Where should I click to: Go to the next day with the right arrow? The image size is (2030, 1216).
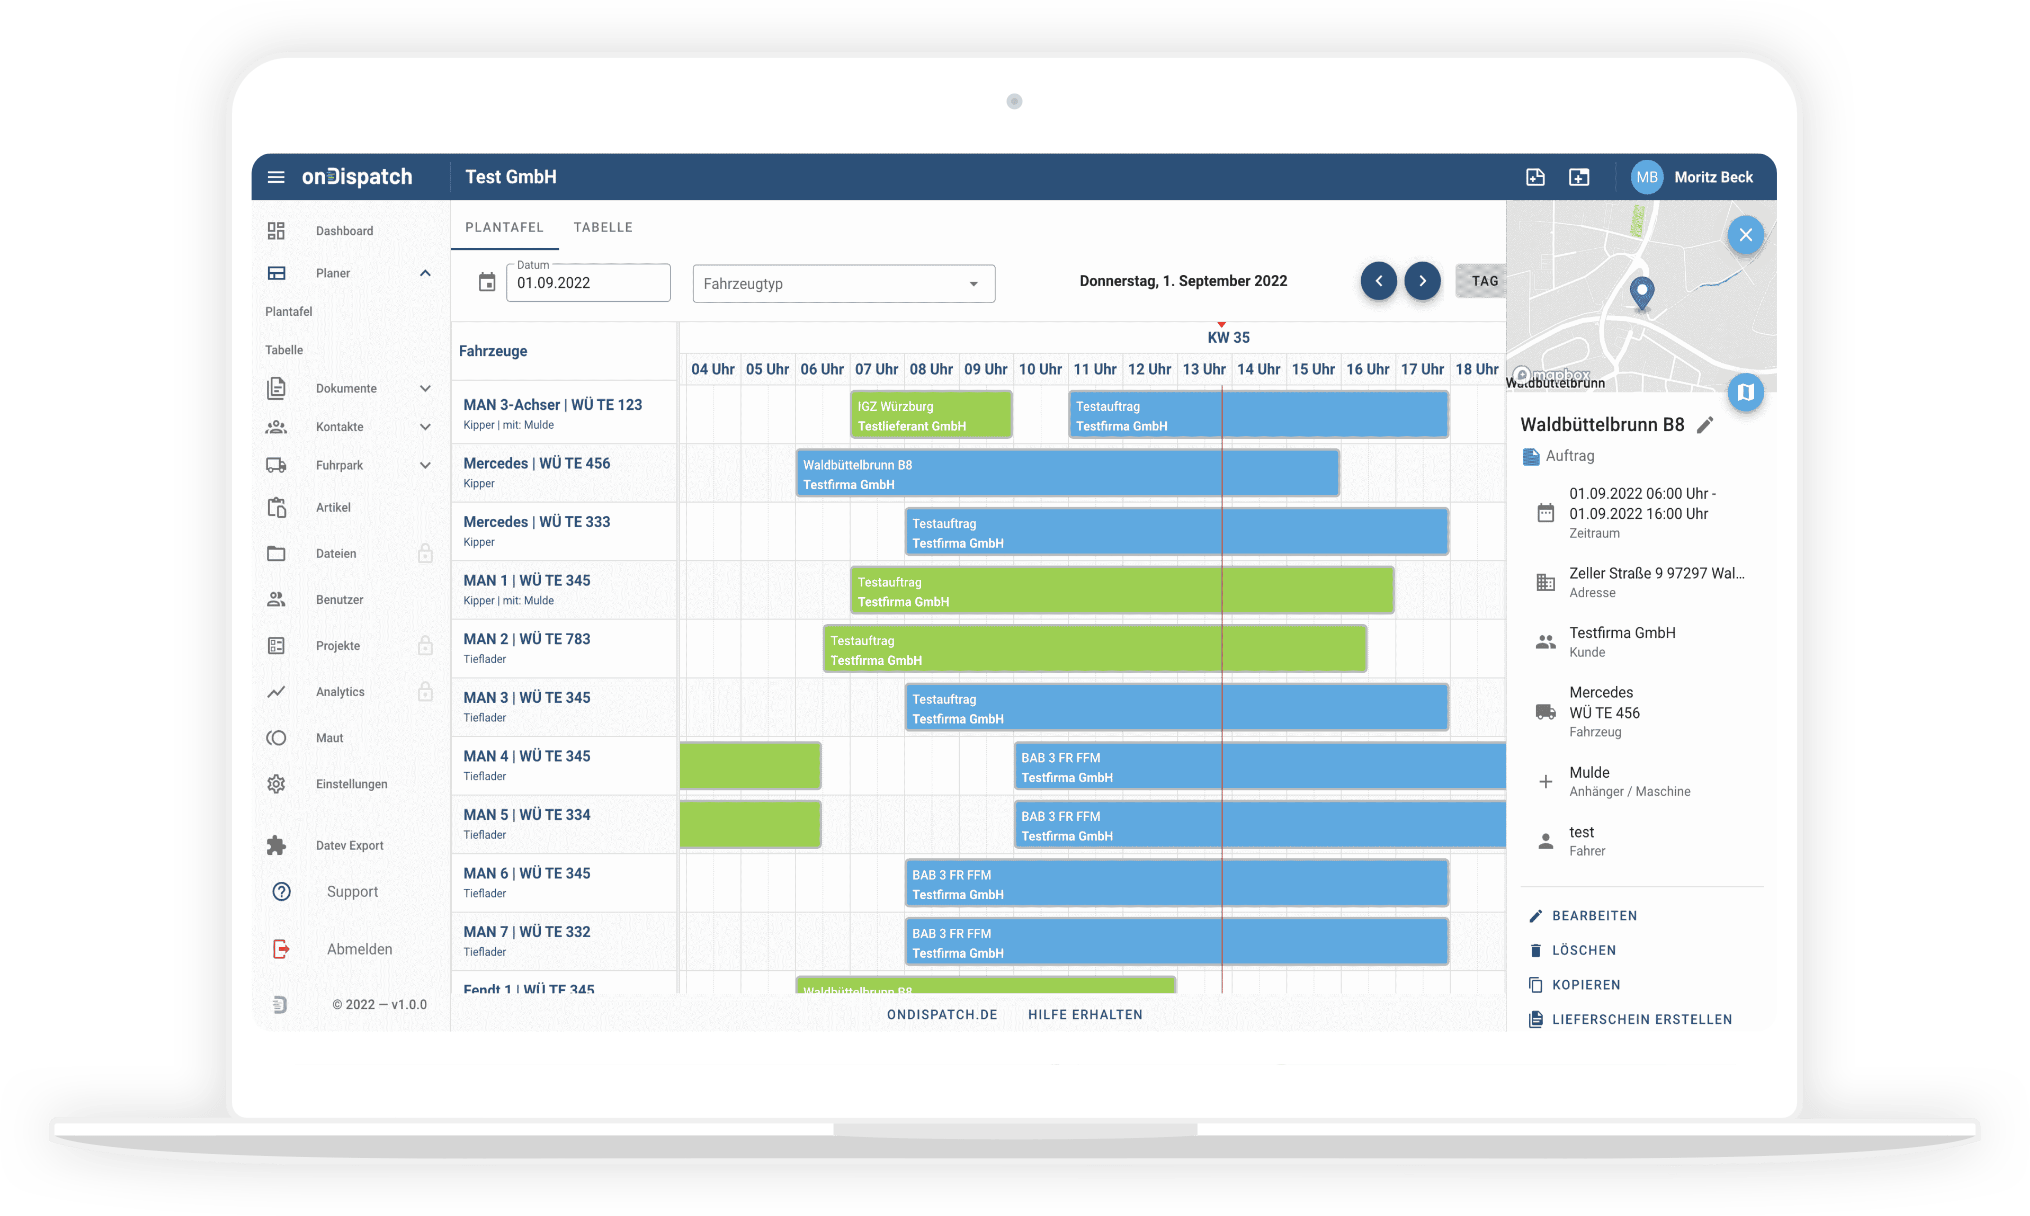coord(1422,281)
